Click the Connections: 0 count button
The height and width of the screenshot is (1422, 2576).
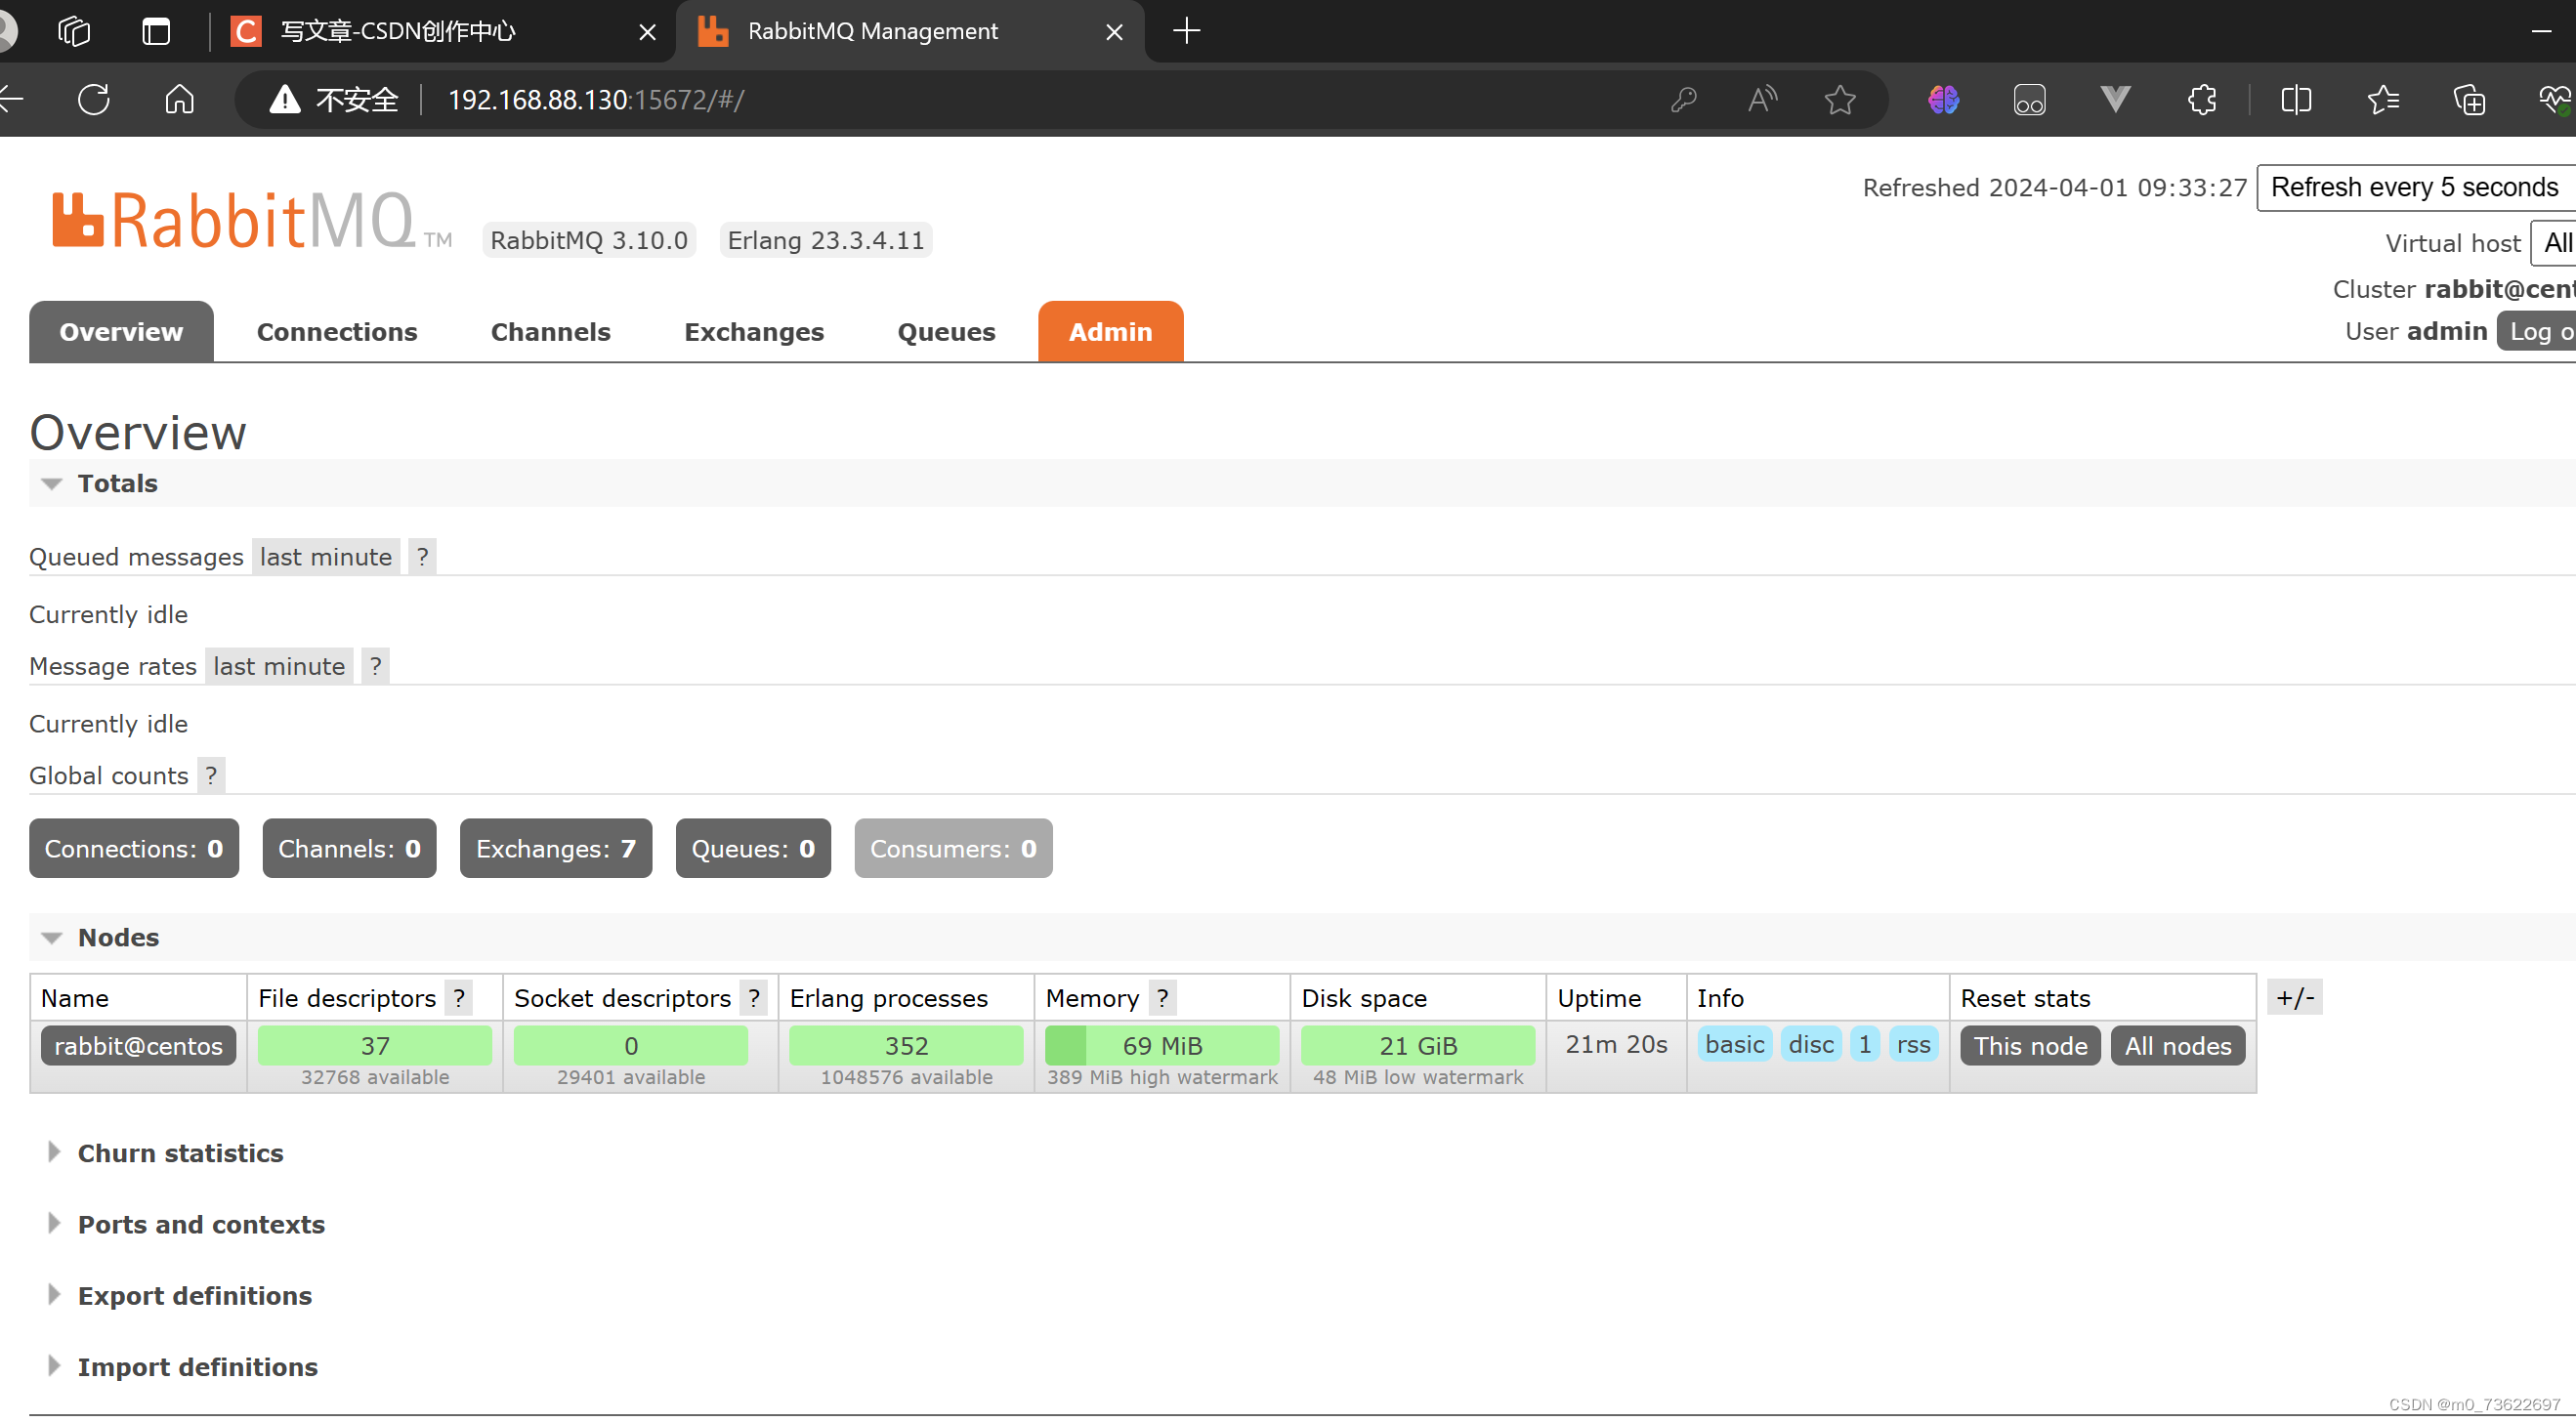tap(134, 848)
